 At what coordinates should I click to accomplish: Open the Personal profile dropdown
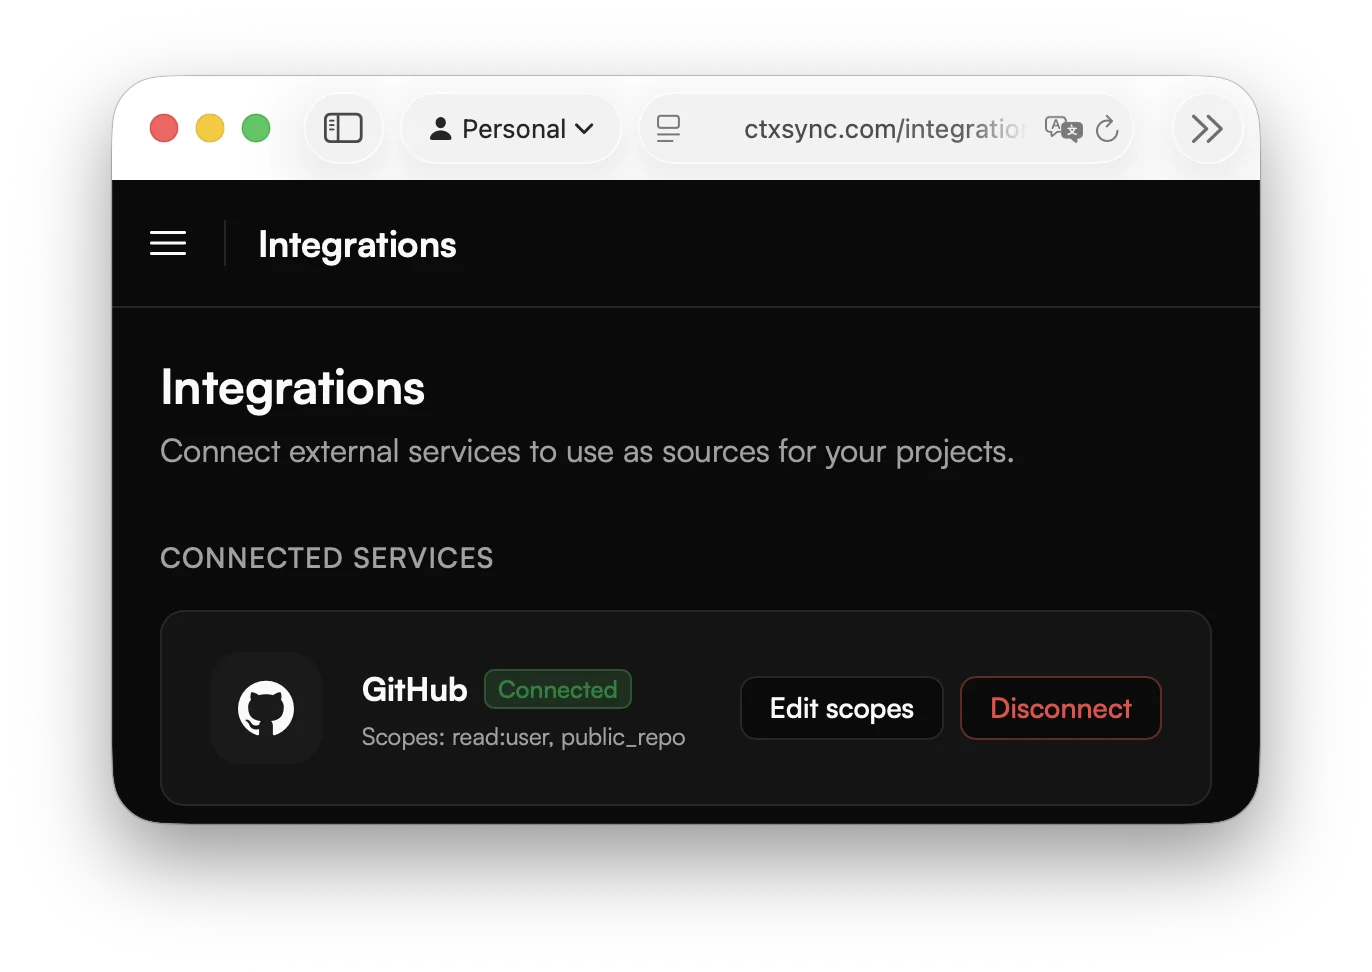click(x=511, y=129)
